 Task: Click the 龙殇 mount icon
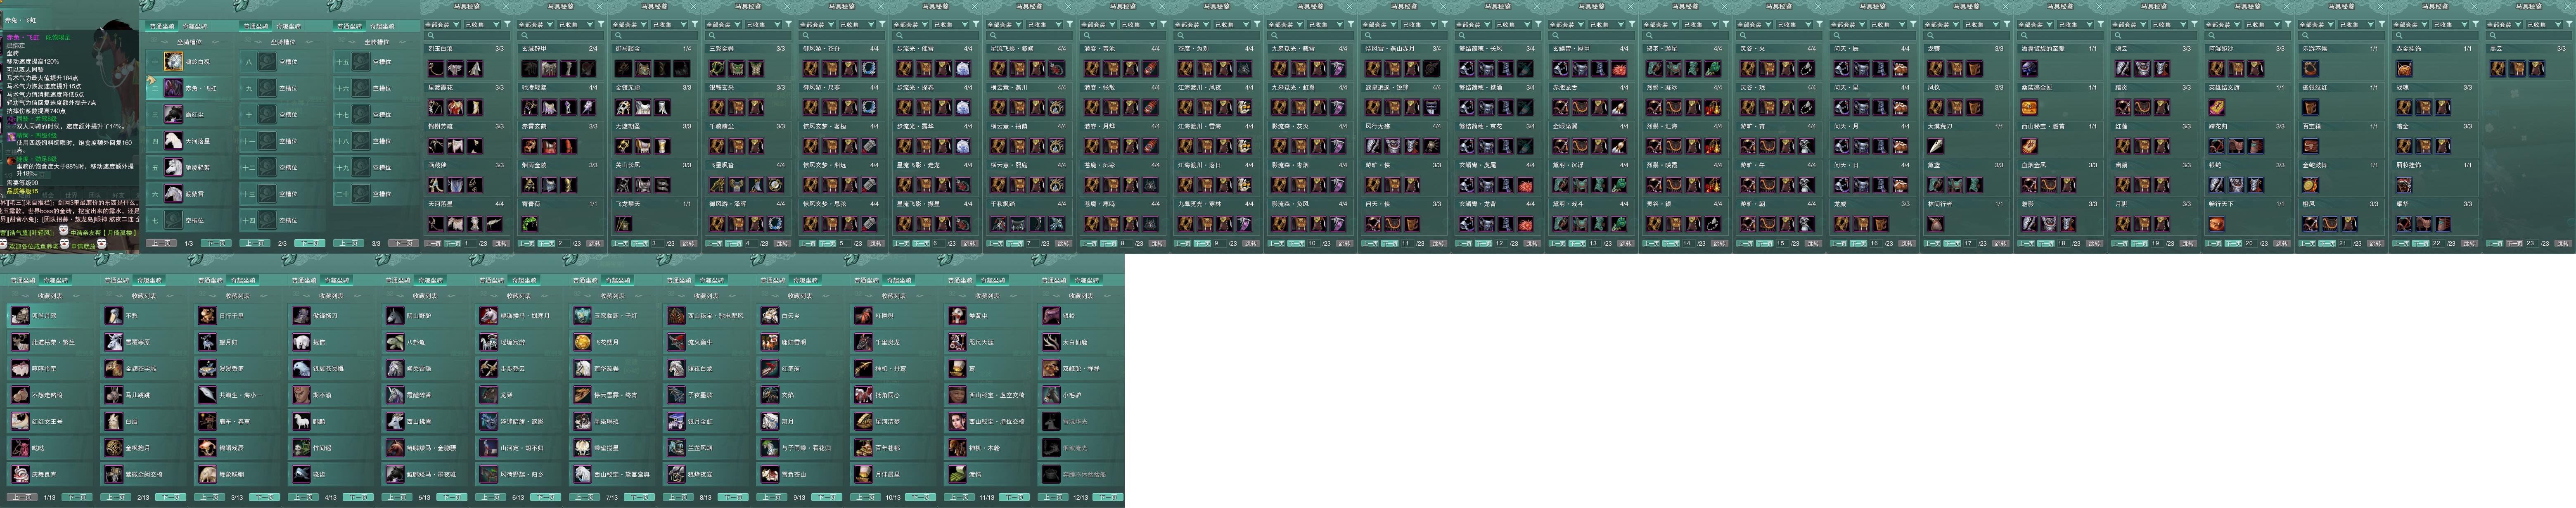(x=489, y=395)
